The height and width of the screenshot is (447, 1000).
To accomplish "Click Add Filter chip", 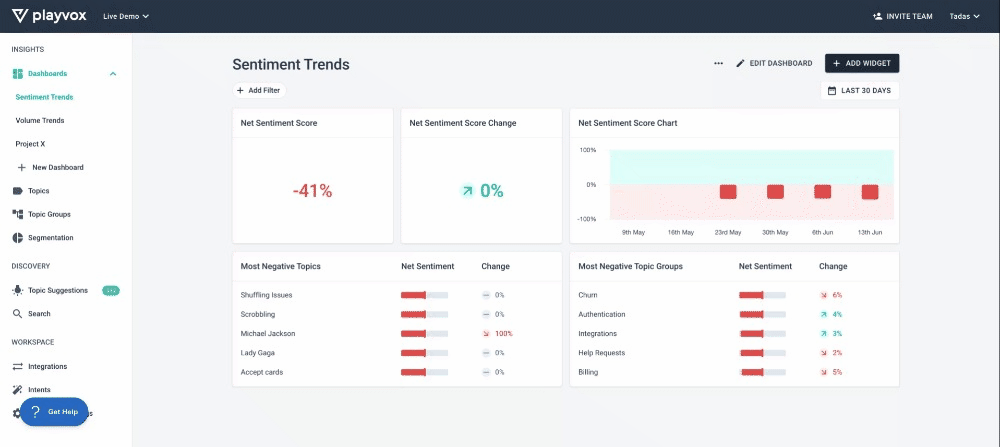I will click(259, 91).
